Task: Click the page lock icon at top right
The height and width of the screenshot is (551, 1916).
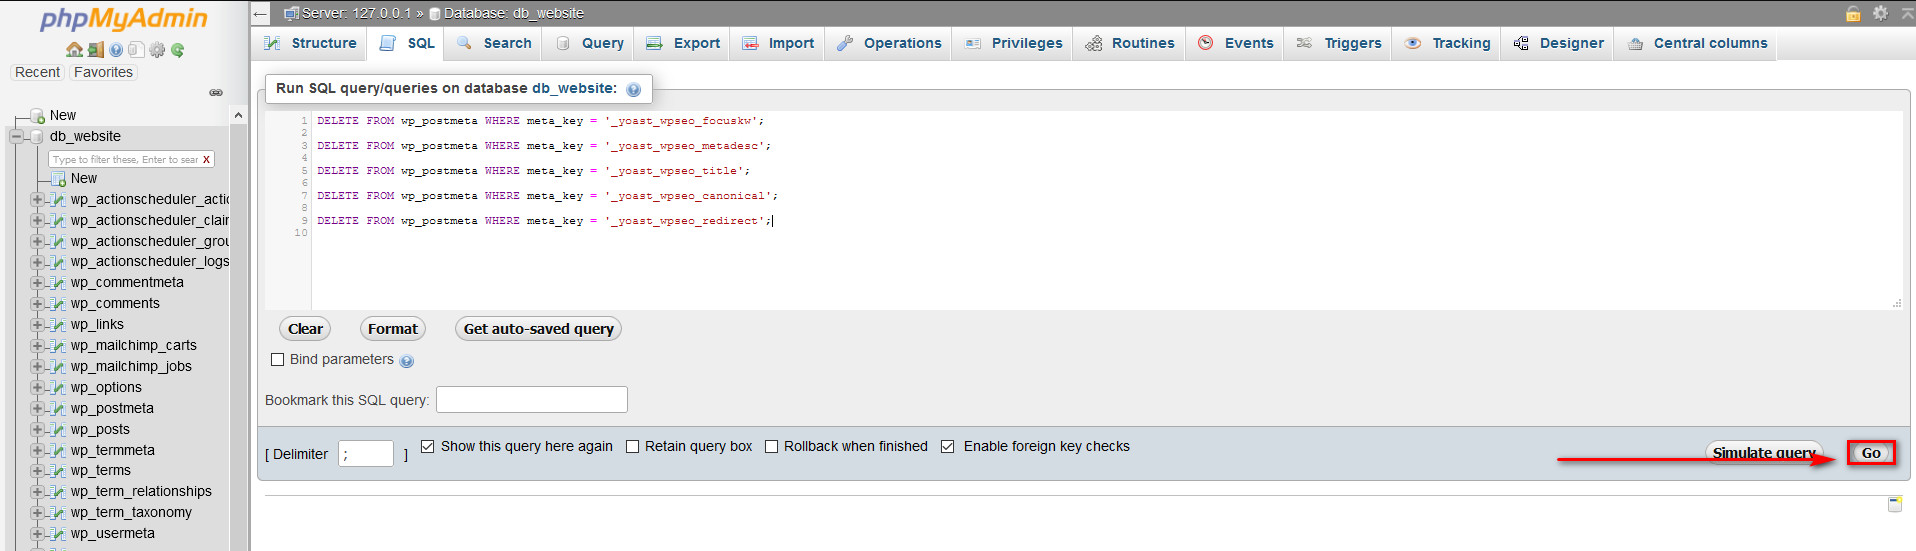Action: coord(1853,13)
